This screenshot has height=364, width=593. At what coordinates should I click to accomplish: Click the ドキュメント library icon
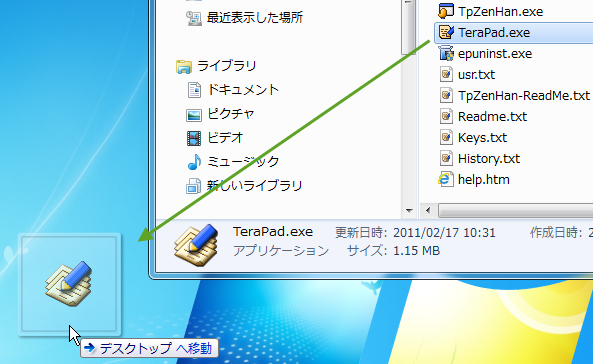point(194,90)
